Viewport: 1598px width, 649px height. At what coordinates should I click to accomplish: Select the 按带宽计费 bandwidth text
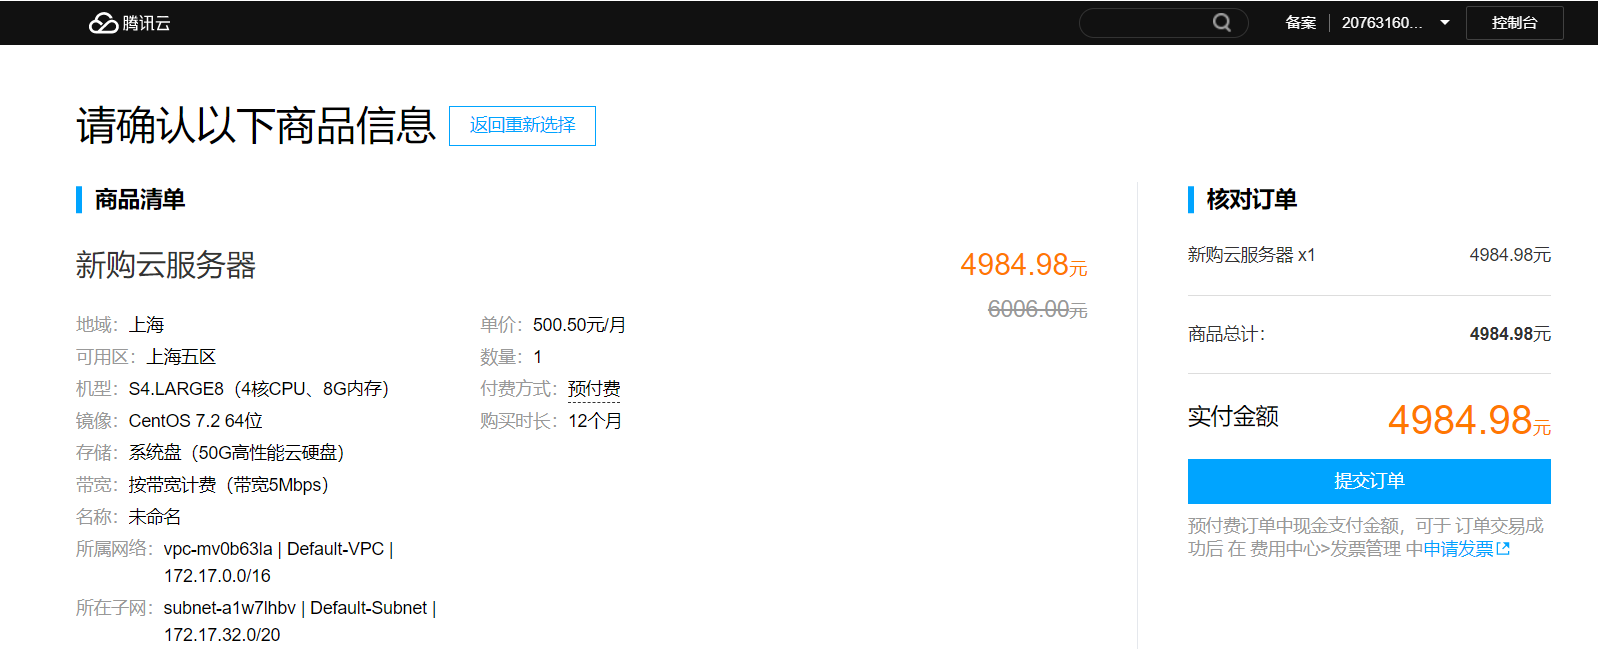coord(229,485)
